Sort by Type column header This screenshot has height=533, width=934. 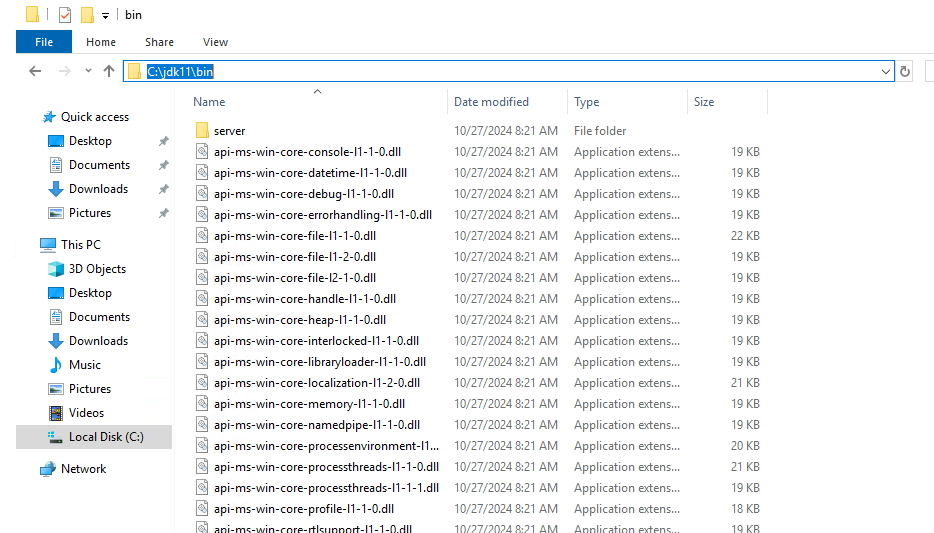(587, 102)
